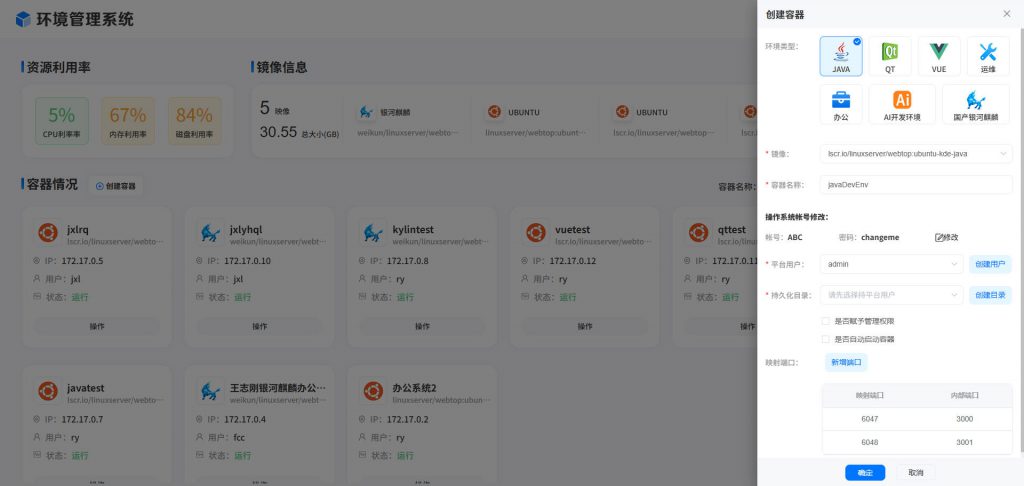The image size is (1024, 486).
Task: Choose the QT environment type
Action: click(x=889, y=57)
